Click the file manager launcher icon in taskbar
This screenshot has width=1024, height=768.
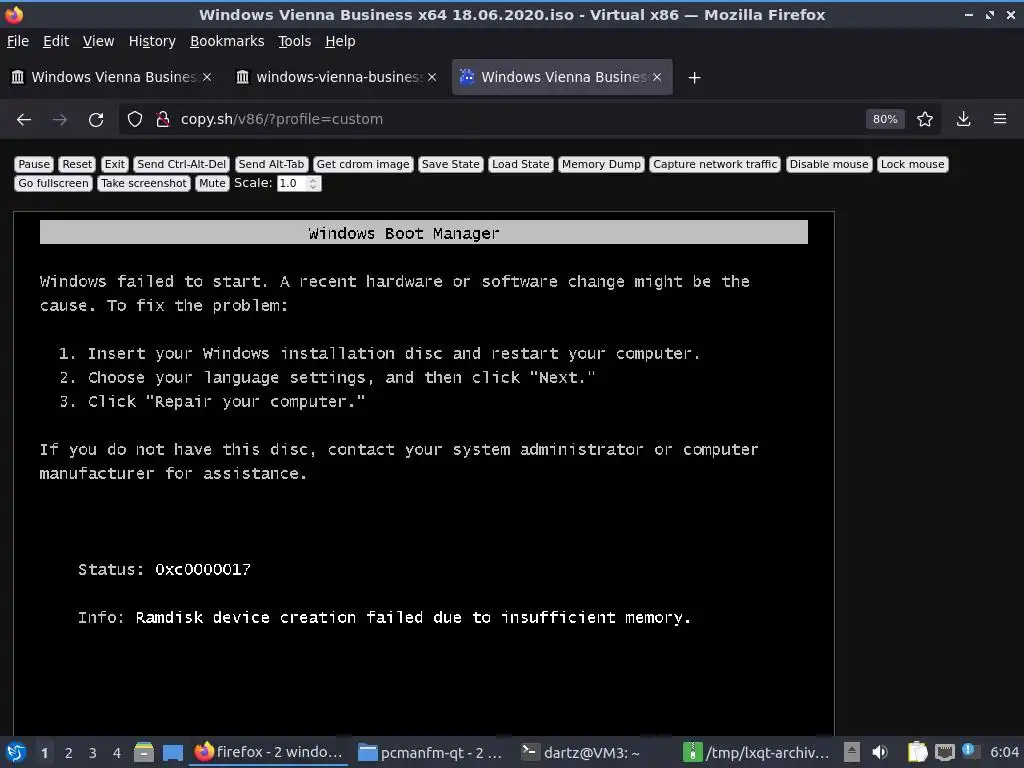point(144,752)
